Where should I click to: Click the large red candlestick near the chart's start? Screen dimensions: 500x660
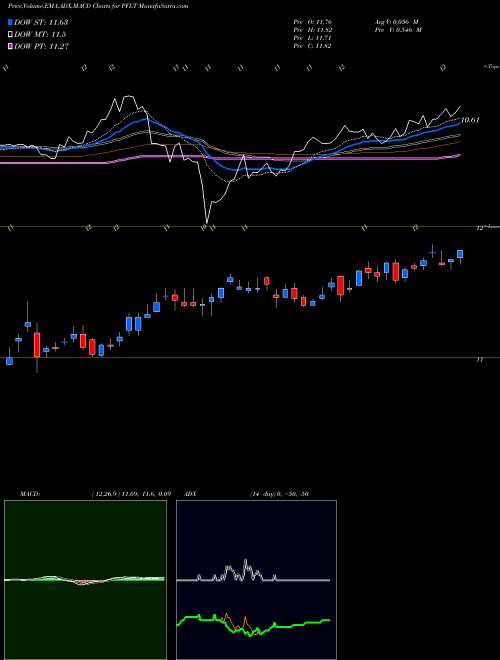pyautogui.click(x=37, y=345)
